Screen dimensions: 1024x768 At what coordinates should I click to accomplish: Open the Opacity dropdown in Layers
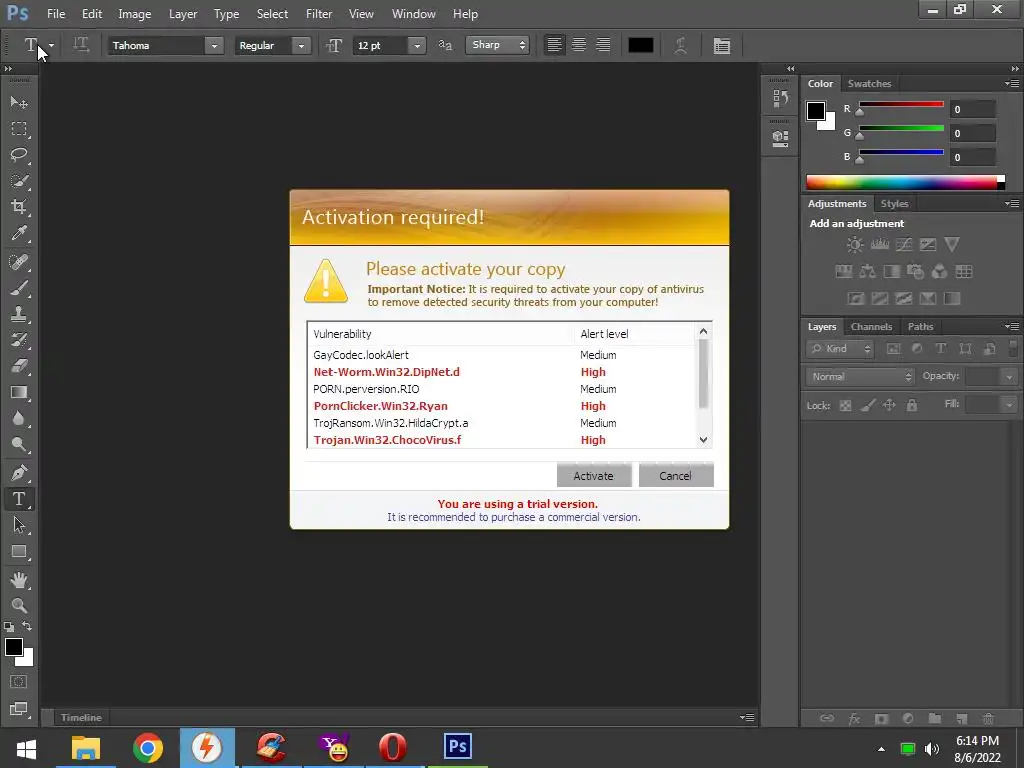(x=1010, y=377)
